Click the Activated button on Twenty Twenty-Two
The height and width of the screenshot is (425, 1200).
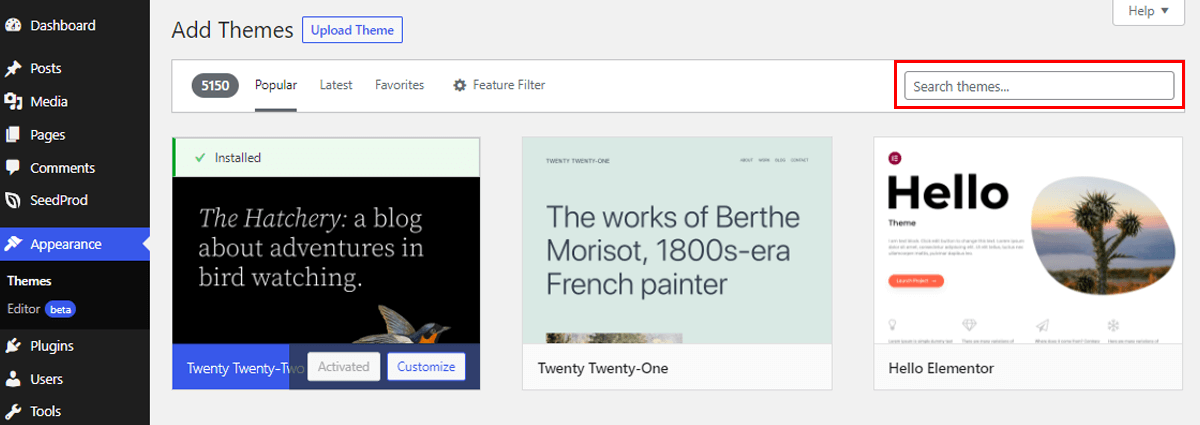344,367
